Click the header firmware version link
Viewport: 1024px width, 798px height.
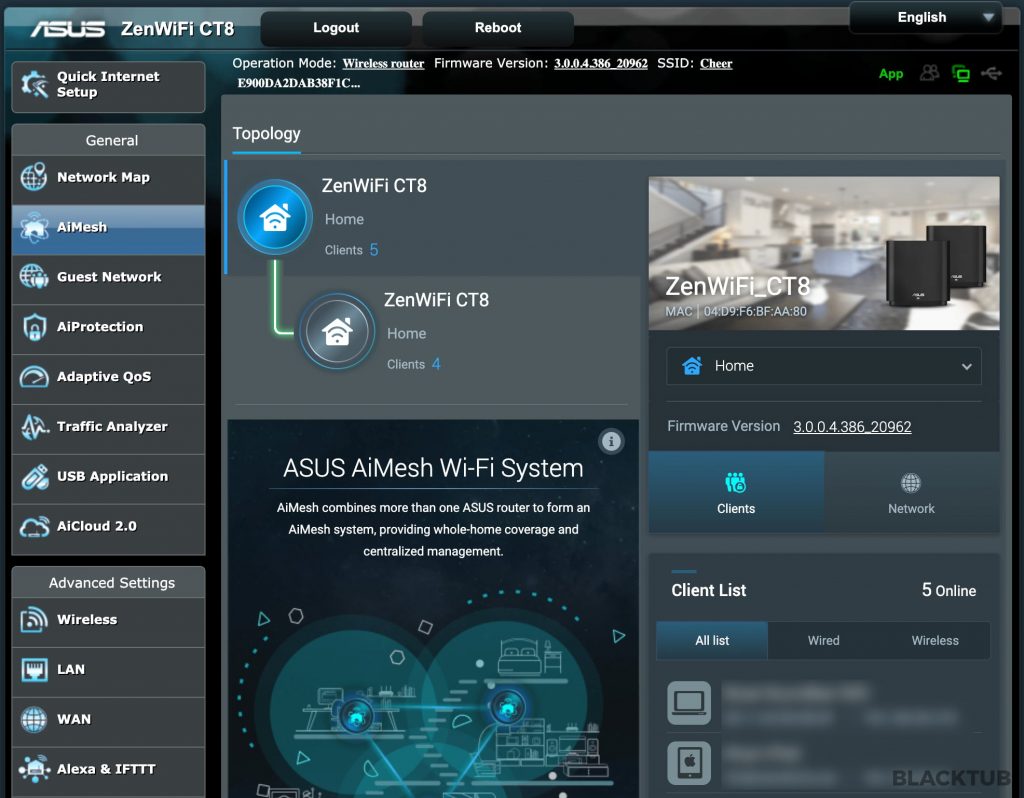click(x=601, y=64)
